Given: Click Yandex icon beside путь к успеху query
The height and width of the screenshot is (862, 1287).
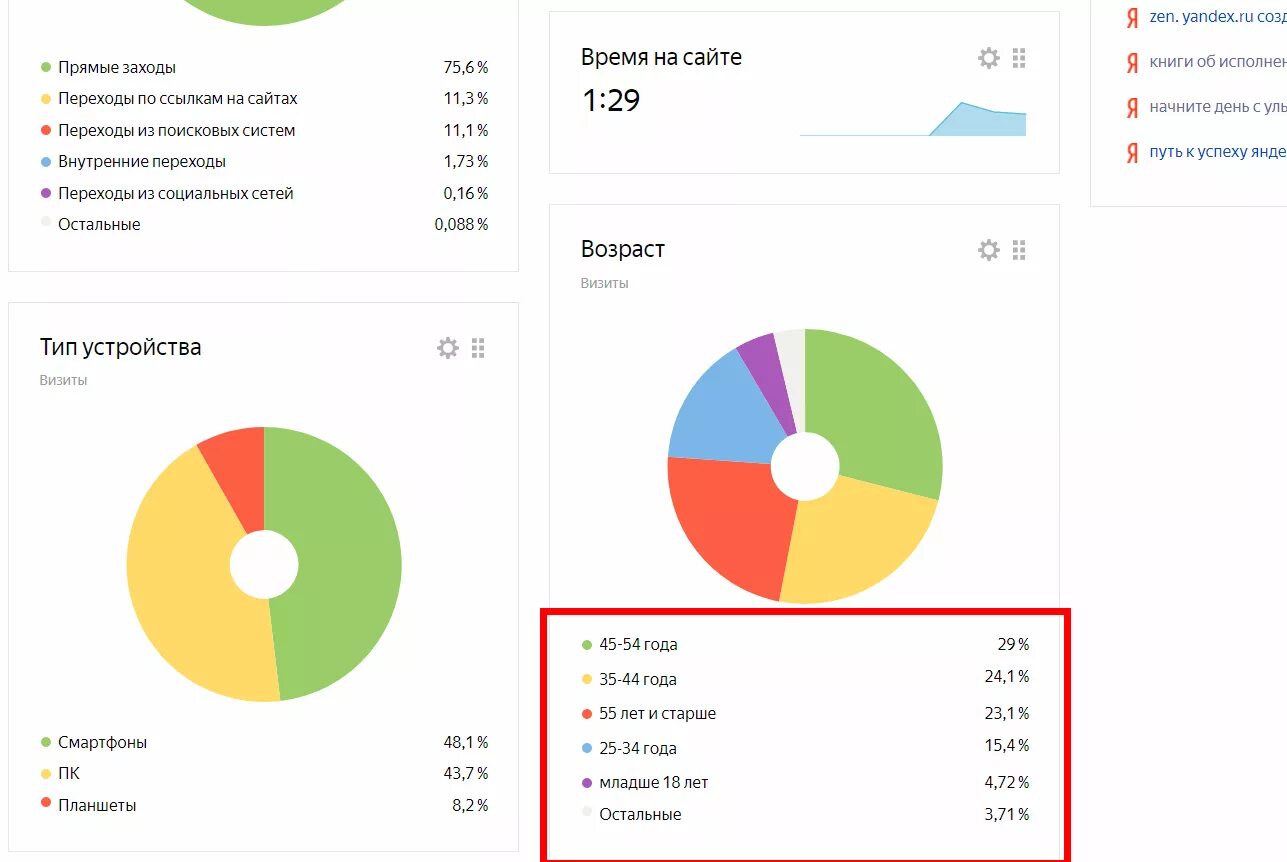Looking at the screenshot, I should point(1132,152).
